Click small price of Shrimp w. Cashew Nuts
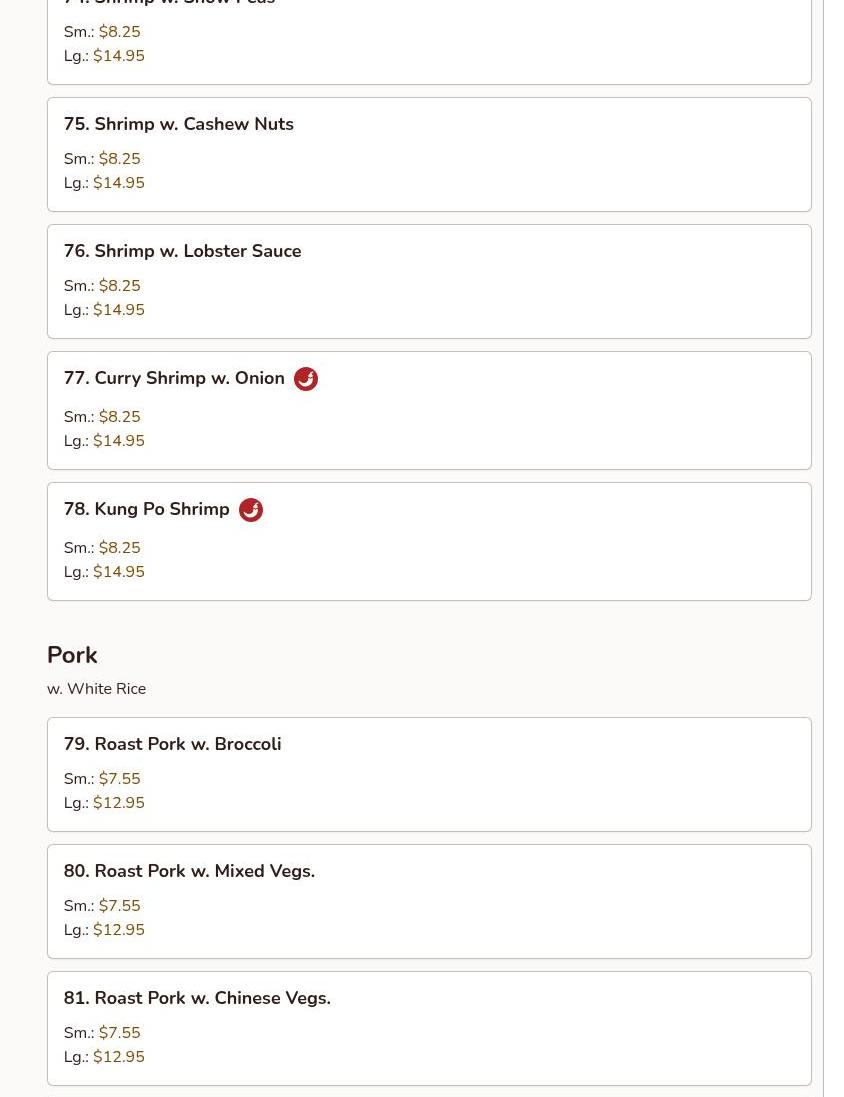844x1097 pixels. pyautogui.click(x=119, y=159)
